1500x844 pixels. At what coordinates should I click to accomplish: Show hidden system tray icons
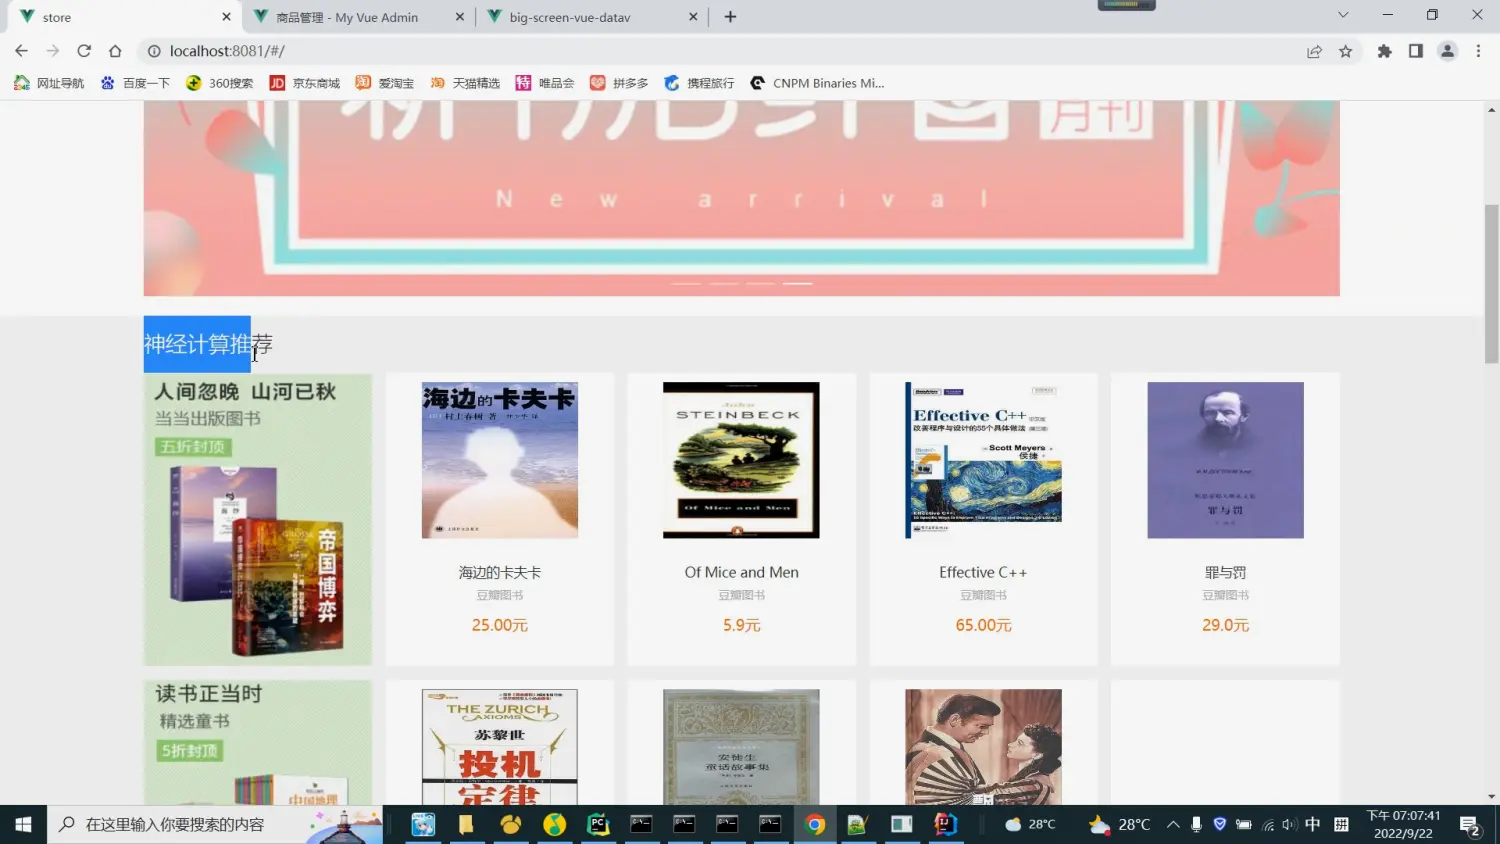[x=1172, y=824]
